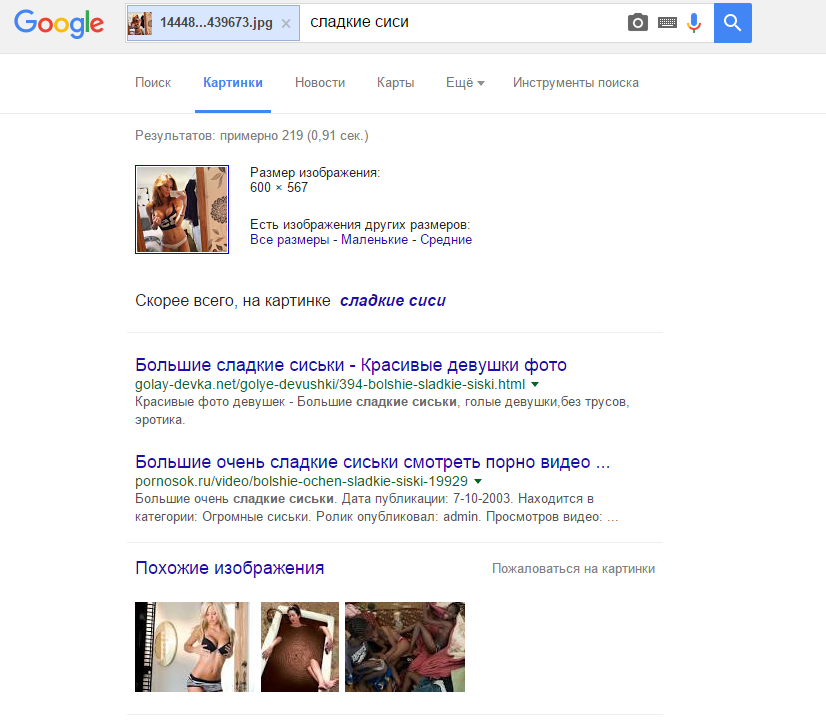Start voice search with the microphone icon

tap(694, 23)
